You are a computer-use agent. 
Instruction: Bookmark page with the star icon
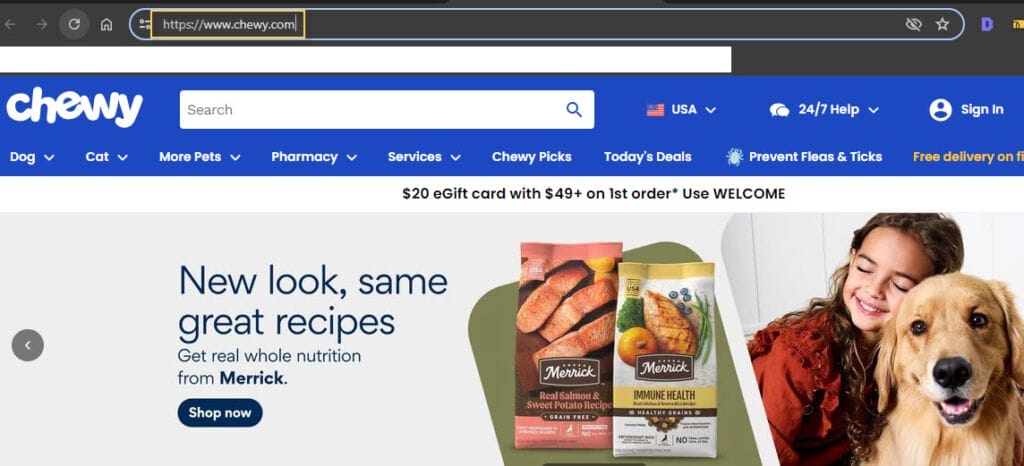(x=942, y=25)
